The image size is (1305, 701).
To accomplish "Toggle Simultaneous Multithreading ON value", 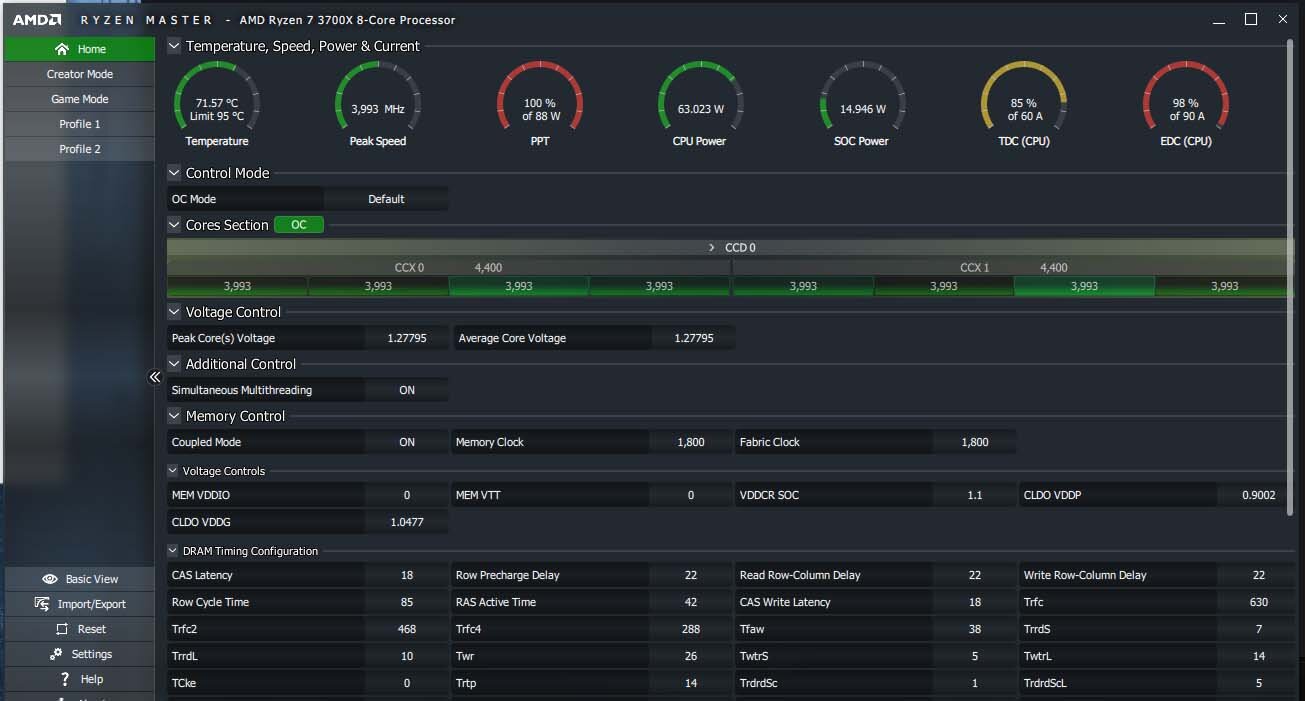I will (407, 390).
